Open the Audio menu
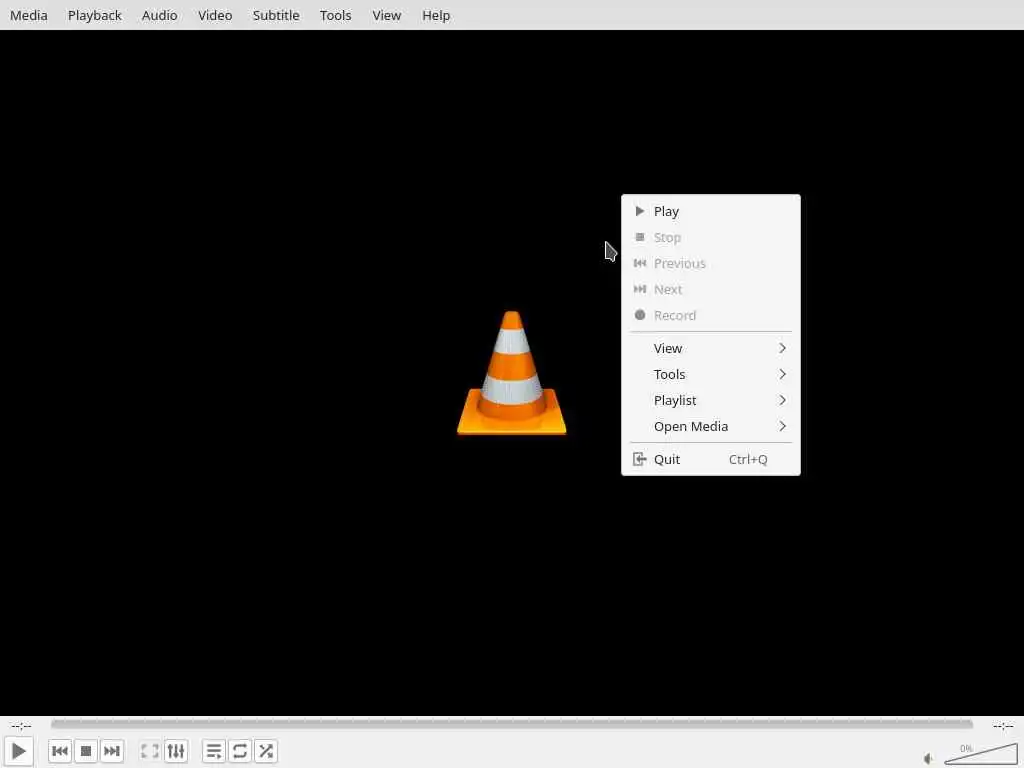 coord(159,15)
